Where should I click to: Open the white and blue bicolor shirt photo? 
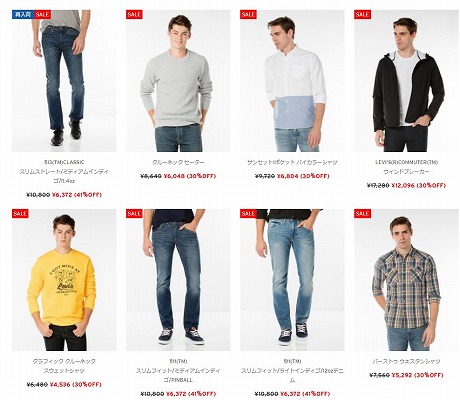tap(292, 81)
